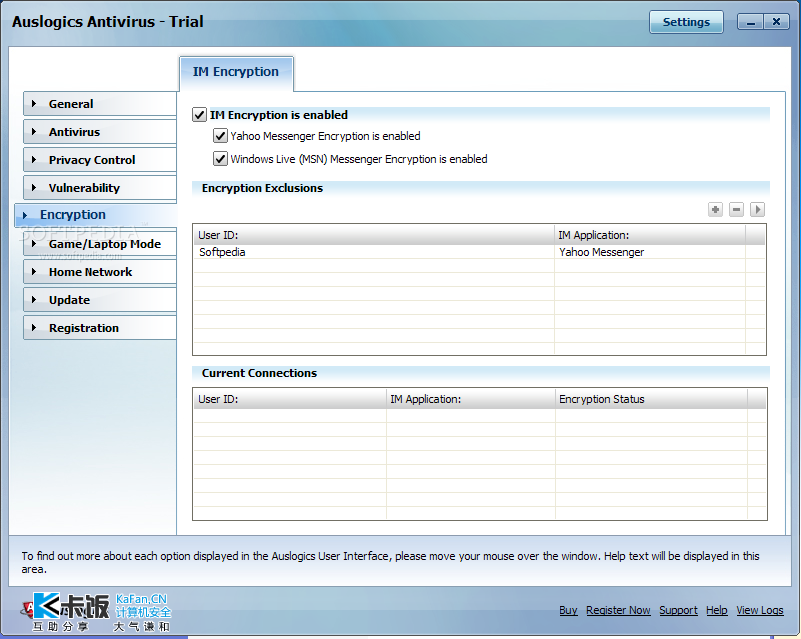Click User ID column header in Current Connections

coord(290,399)
